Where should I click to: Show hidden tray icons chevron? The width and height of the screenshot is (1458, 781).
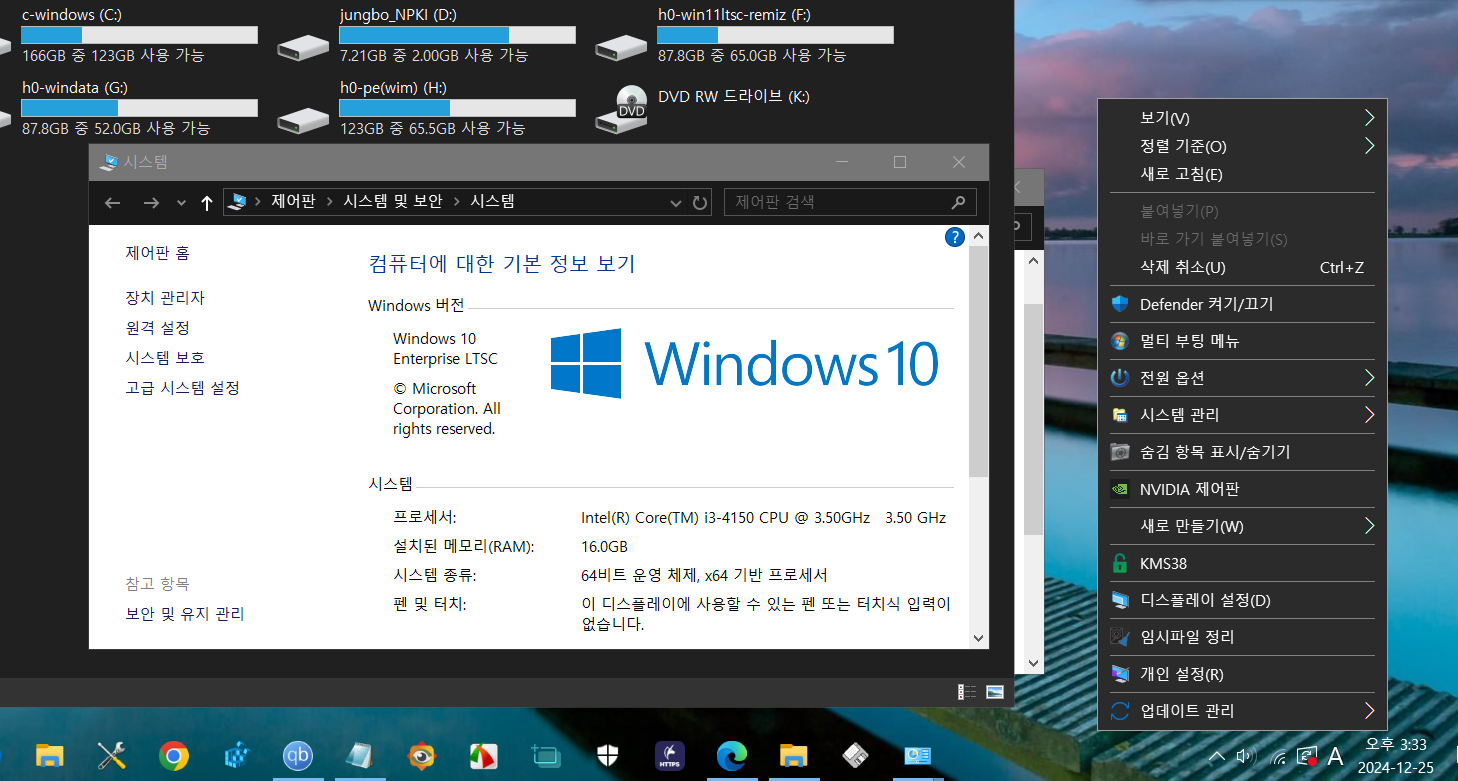click(1217, 756)
